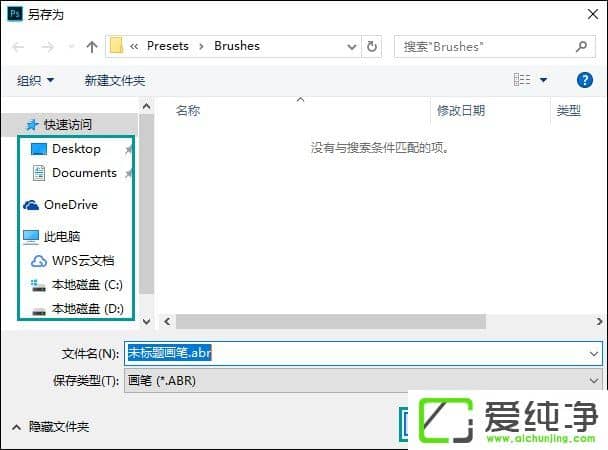Open the 组织 menu
This screenshot has width=608, height=450.
(x=36, y=80)
